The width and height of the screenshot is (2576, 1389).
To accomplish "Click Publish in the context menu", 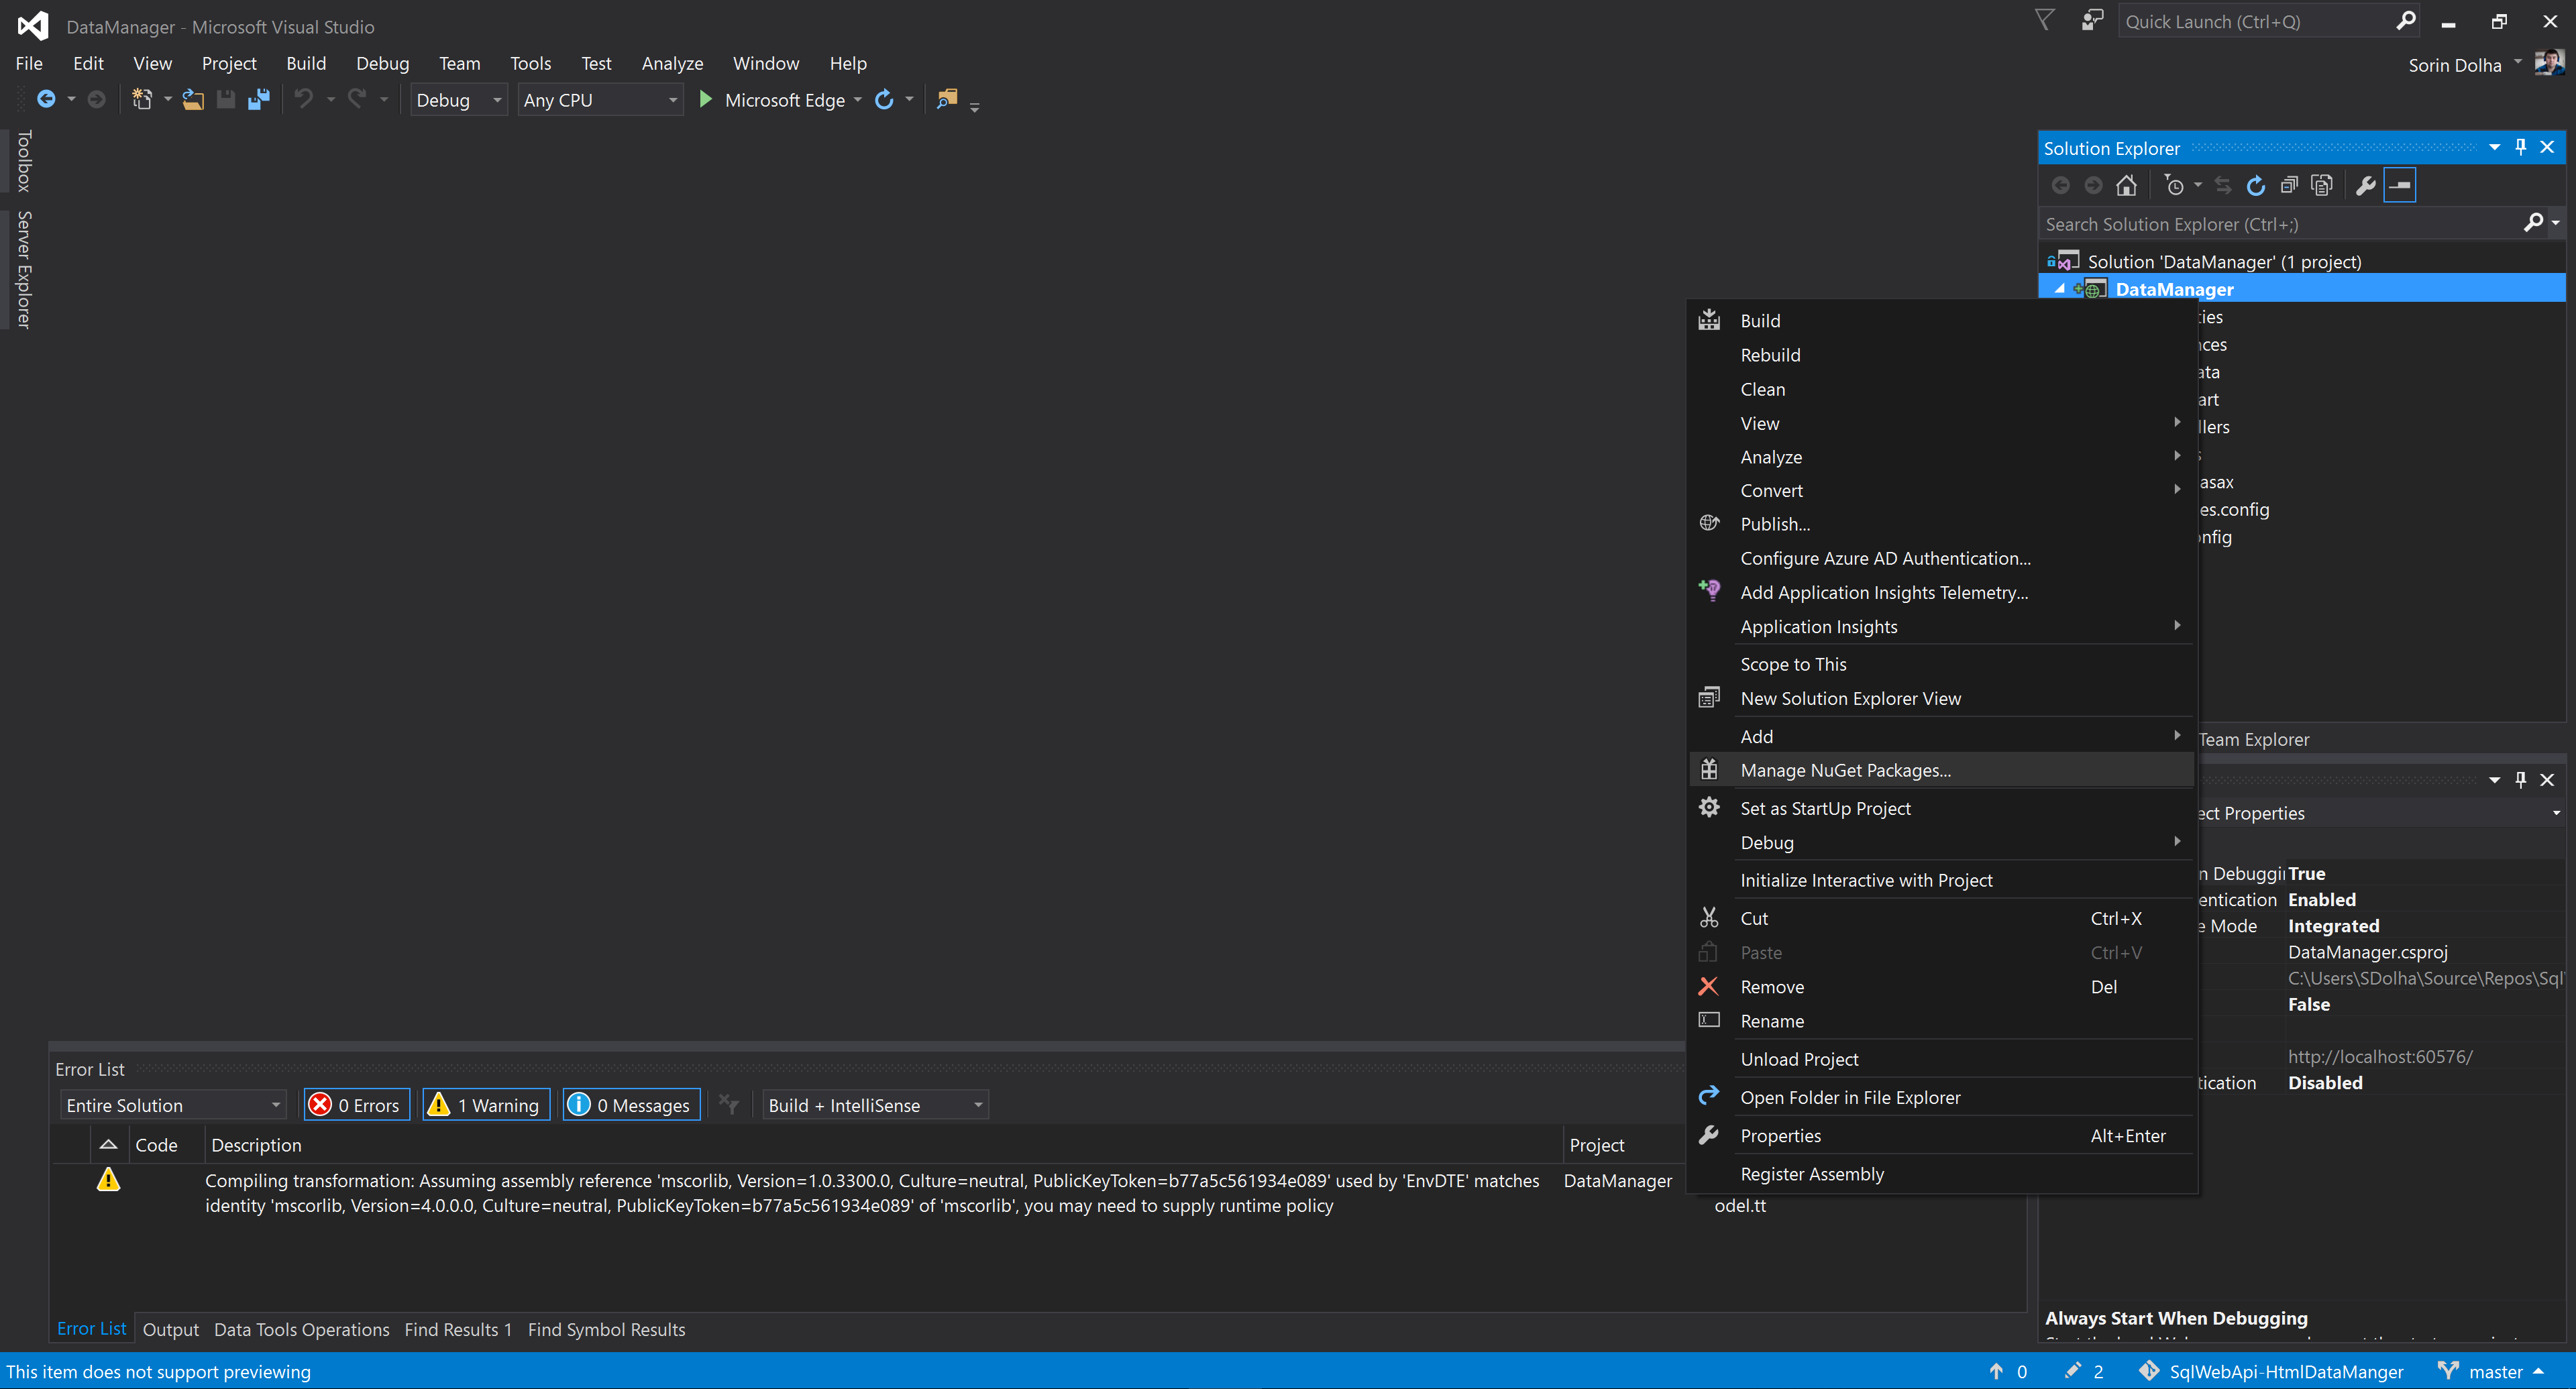I will pyautogui.click(x=1774, y=524).
